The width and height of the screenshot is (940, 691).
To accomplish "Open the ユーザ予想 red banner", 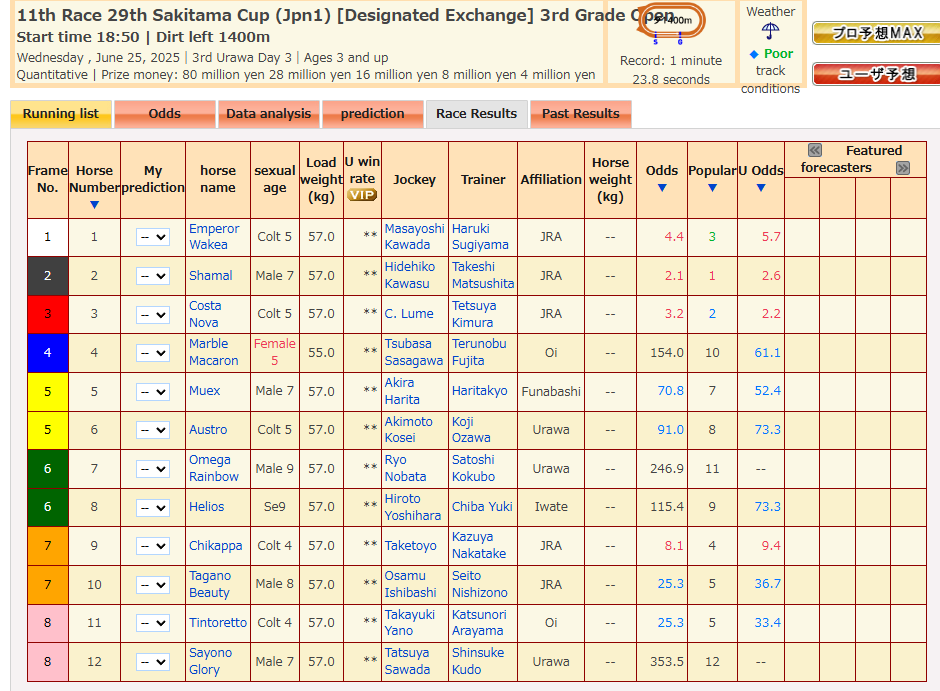I will point(876,74).
